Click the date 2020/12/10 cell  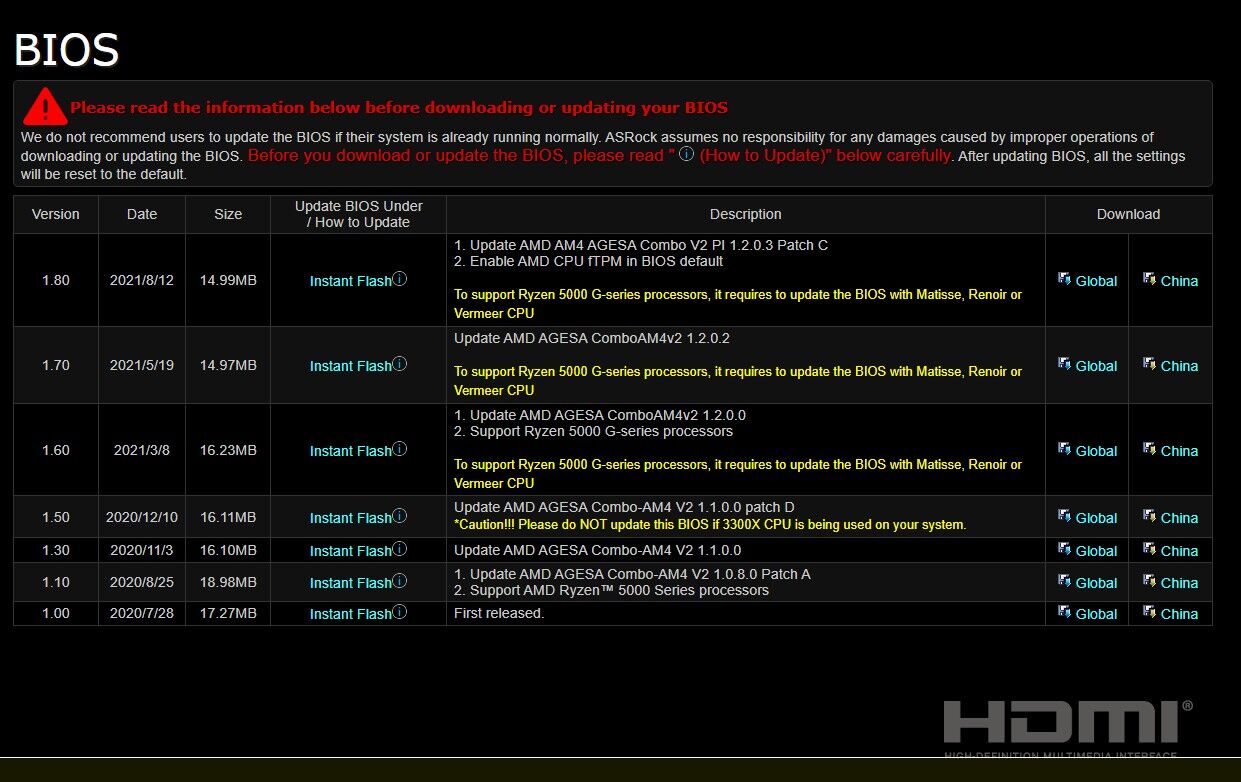[x=142, y=517]
